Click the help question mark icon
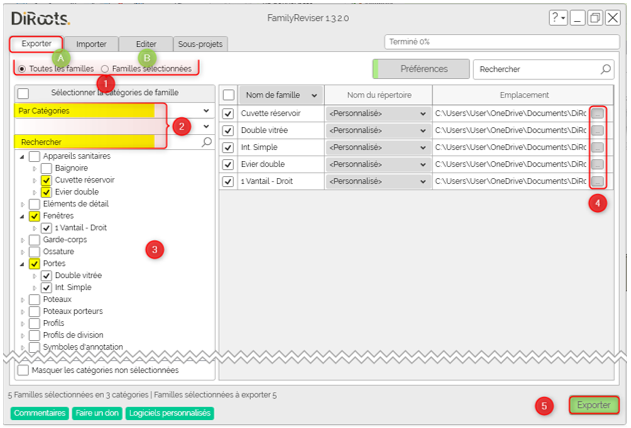The image size is (631, 428). coord(556,18)
